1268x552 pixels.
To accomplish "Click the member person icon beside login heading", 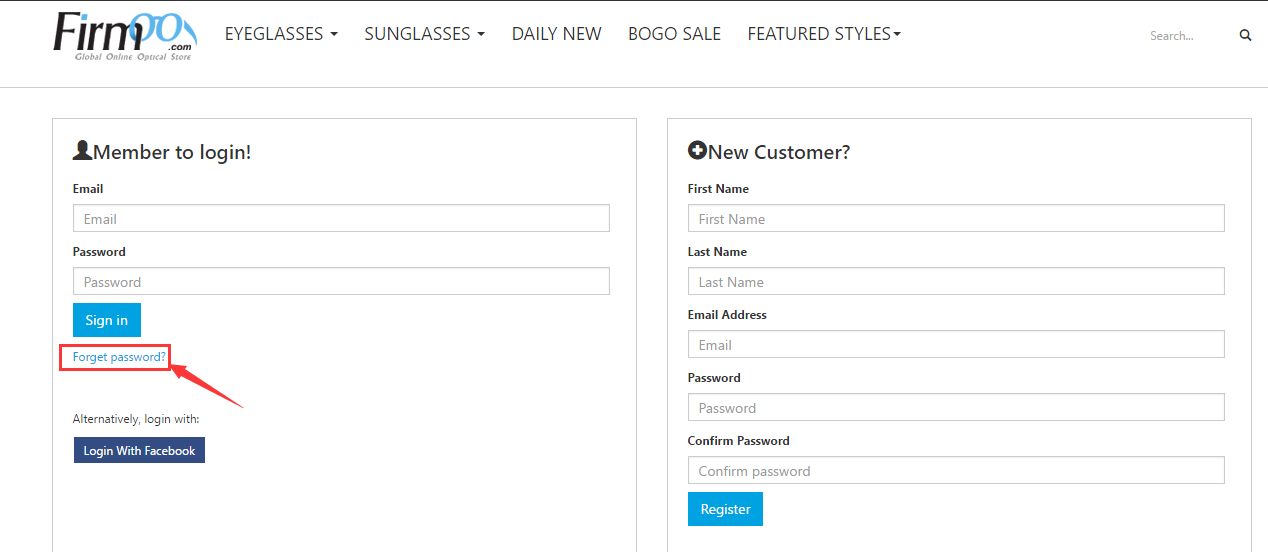I will point(82,151).
